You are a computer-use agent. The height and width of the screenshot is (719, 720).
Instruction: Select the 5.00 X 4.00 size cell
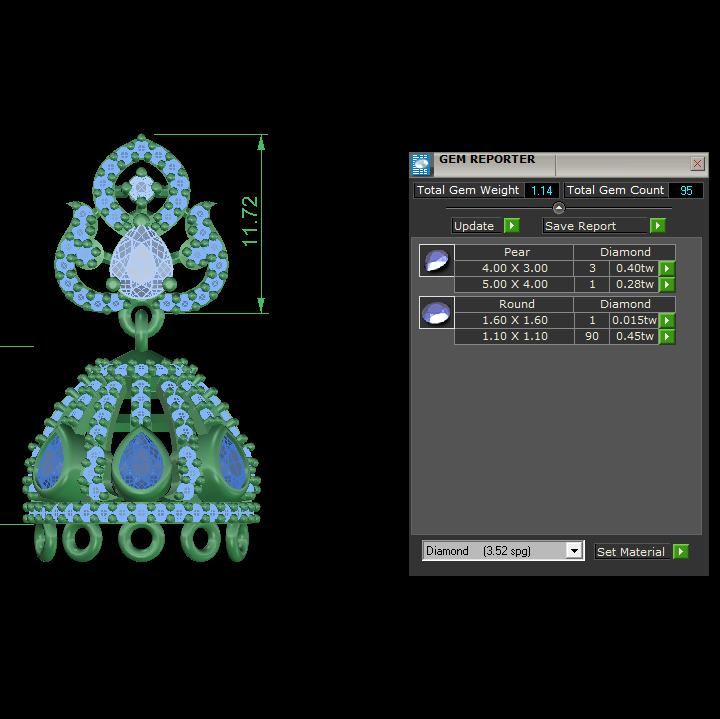(x=514, y=284)
